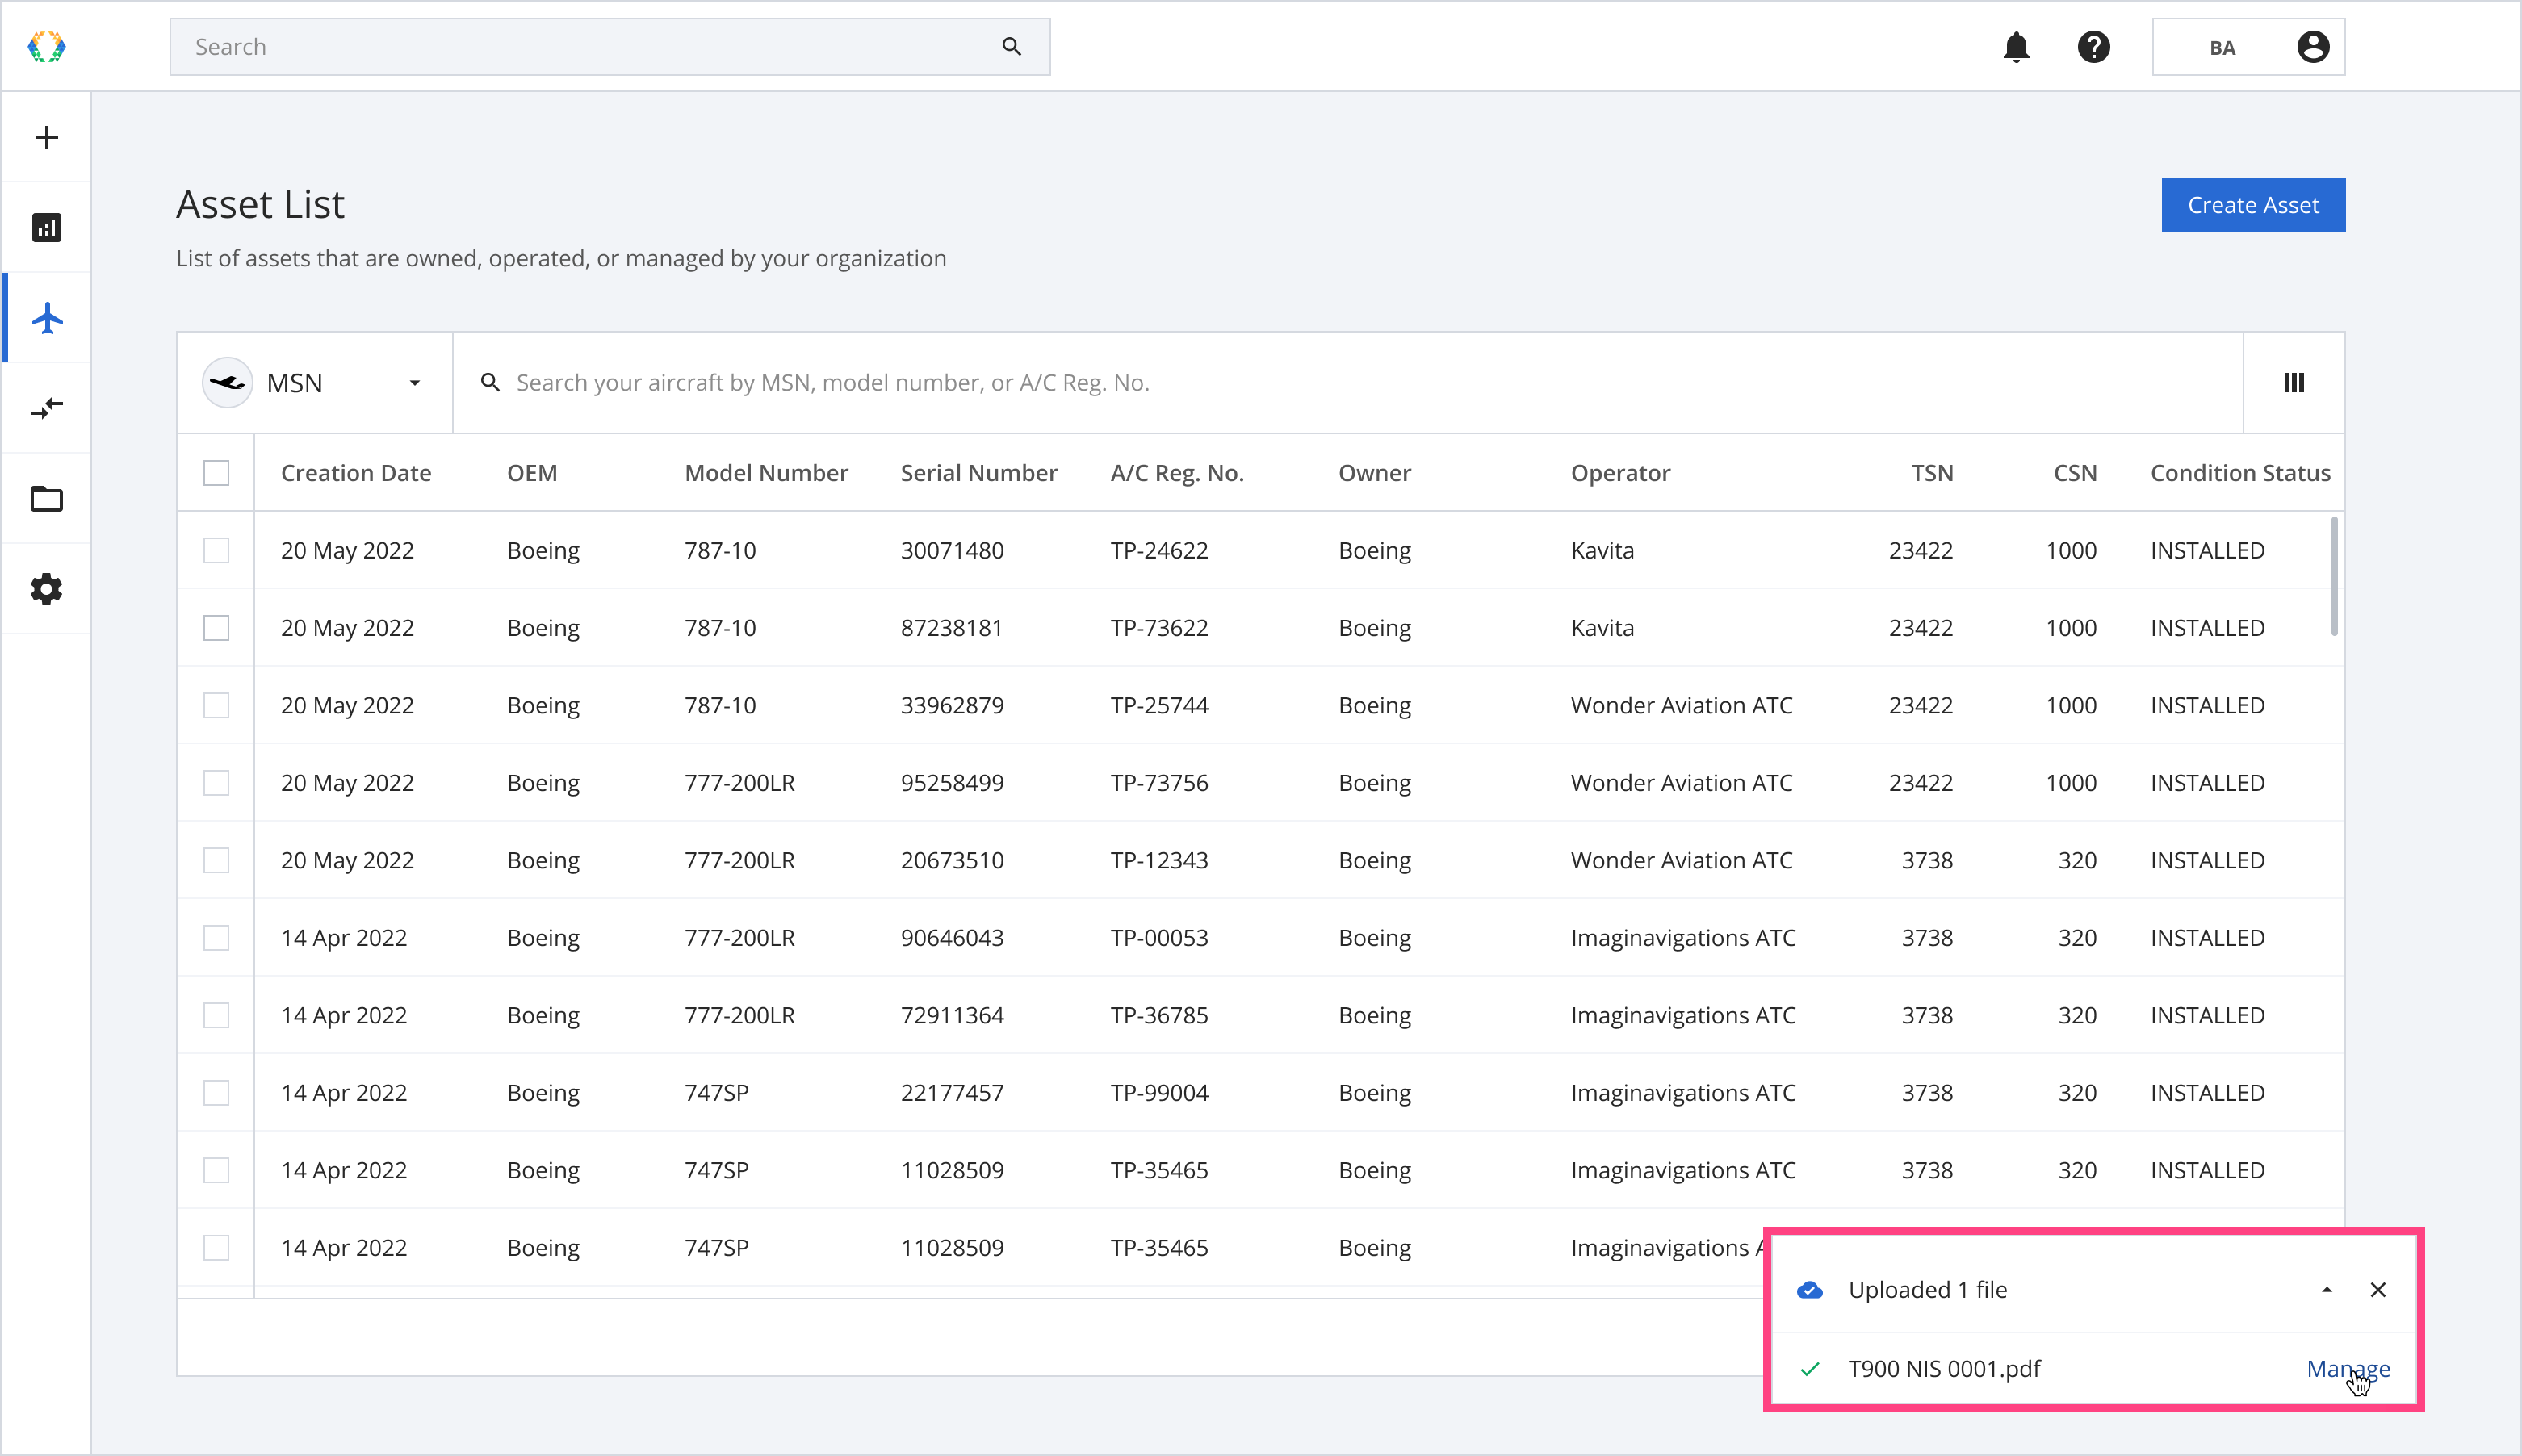This screenshot has height=1456, width=2522.
Task: Click green checkmark beside T900 NIS 0001.pdf
Action: pyautogui.click(x=1810, y=1369)
